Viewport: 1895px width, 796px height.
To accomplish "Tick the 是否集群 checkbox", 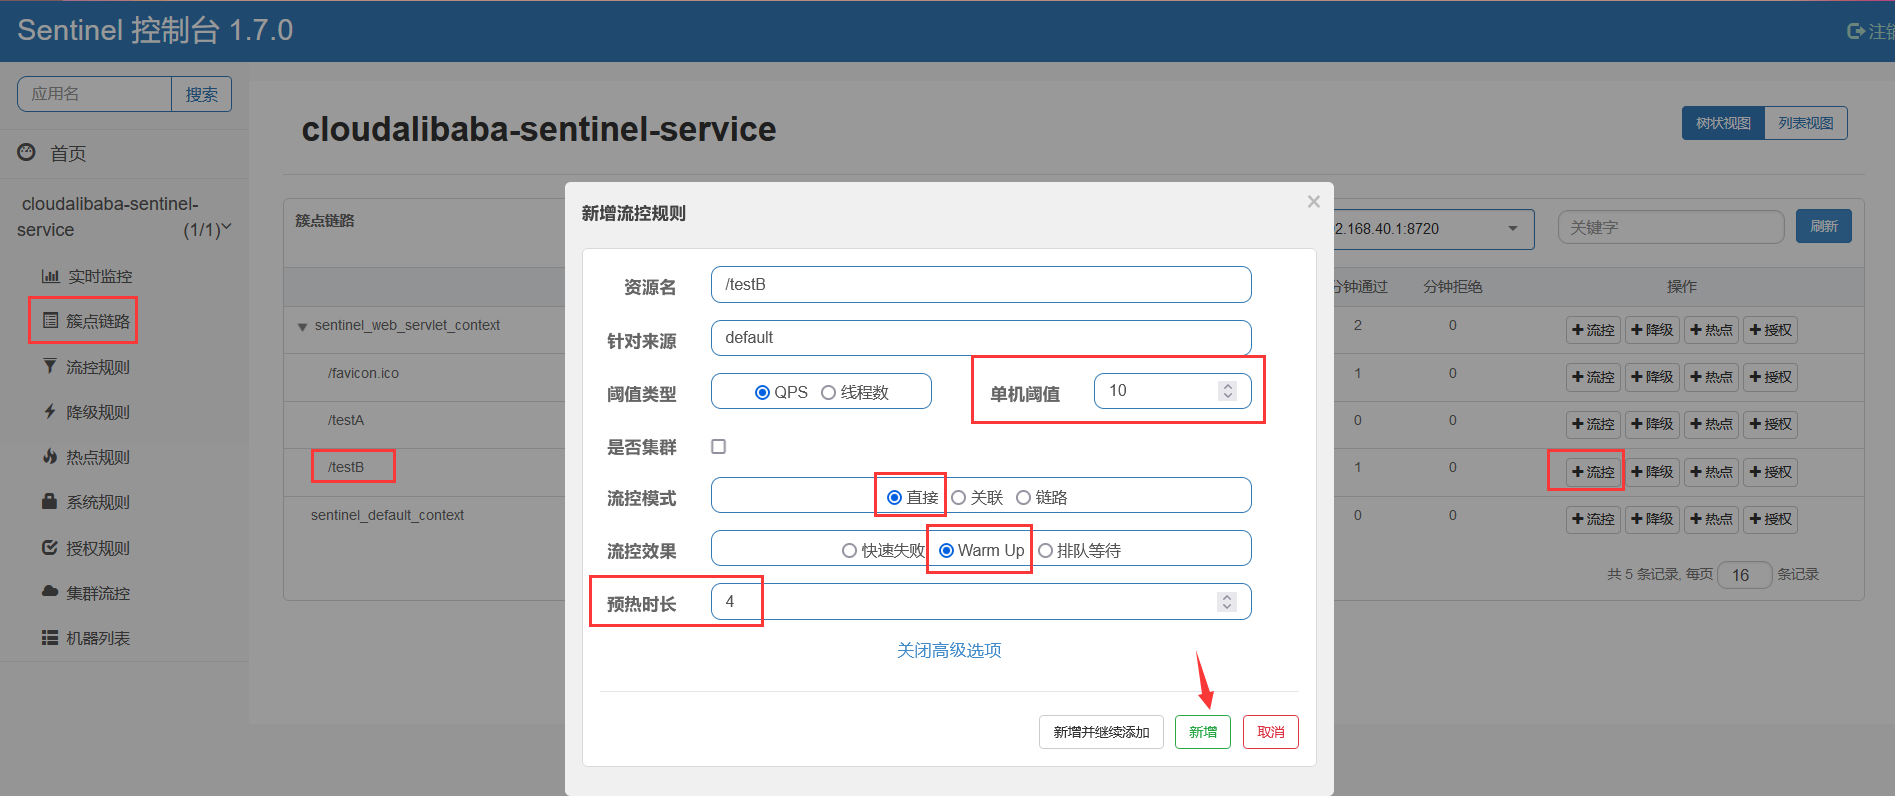I will [x=718, y=447].
